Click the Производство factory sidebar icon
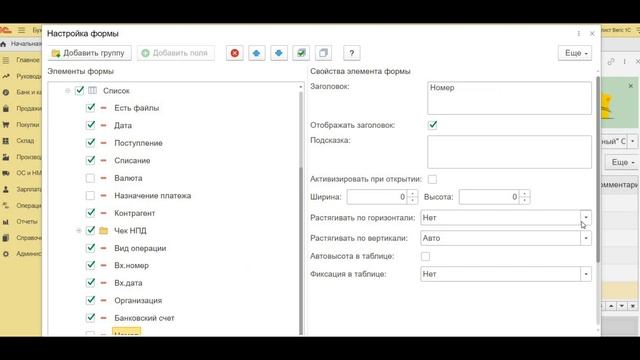The image size is (640, 360). pos(6,157)
